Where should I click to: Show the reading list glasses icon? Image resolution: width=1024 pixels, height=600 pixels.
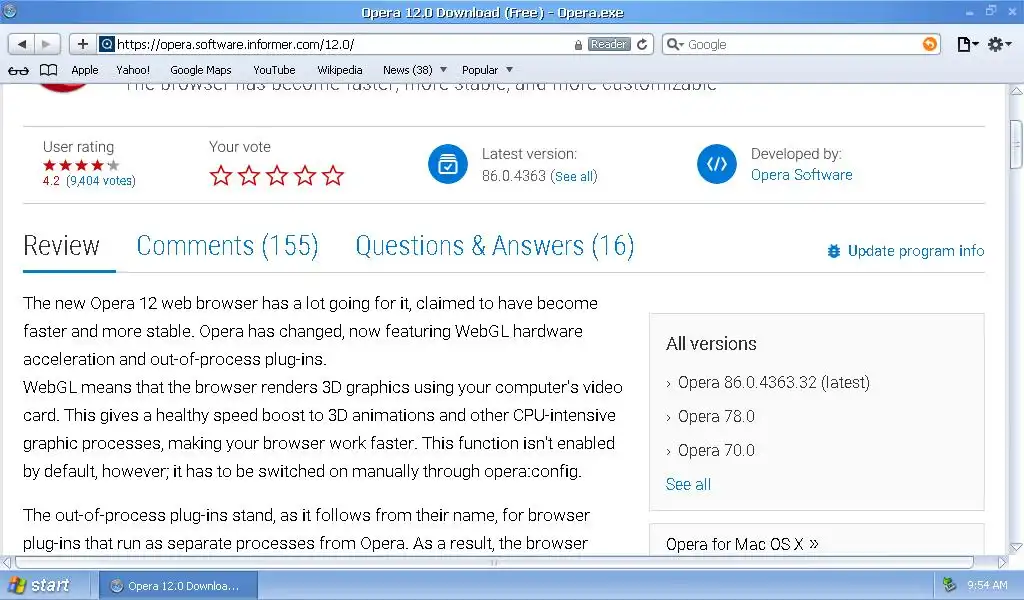coord(18,71)
